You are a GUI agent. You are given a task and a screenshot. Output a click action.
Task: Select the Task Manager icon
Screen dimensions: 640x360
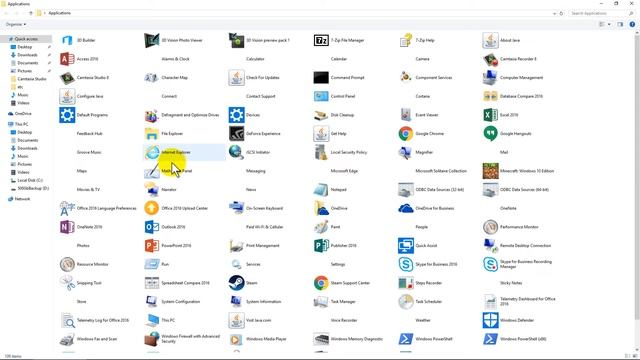[x=321, y=302]
